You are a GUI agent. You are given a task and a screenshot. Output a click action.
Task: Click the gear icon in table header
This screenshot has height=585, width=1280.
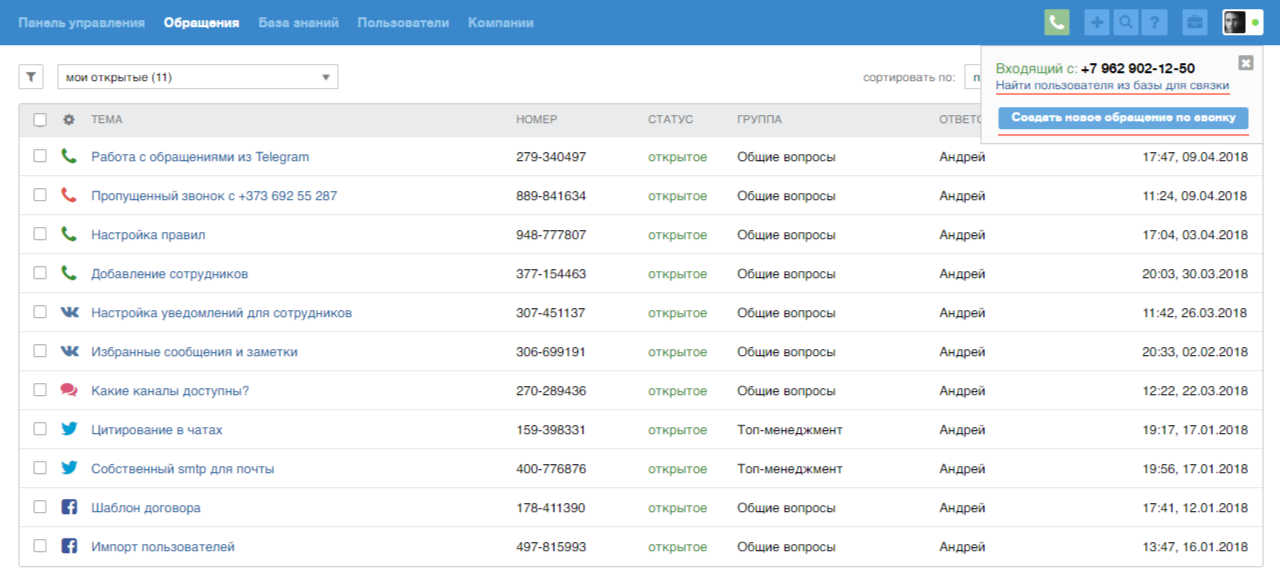point(69,120)
